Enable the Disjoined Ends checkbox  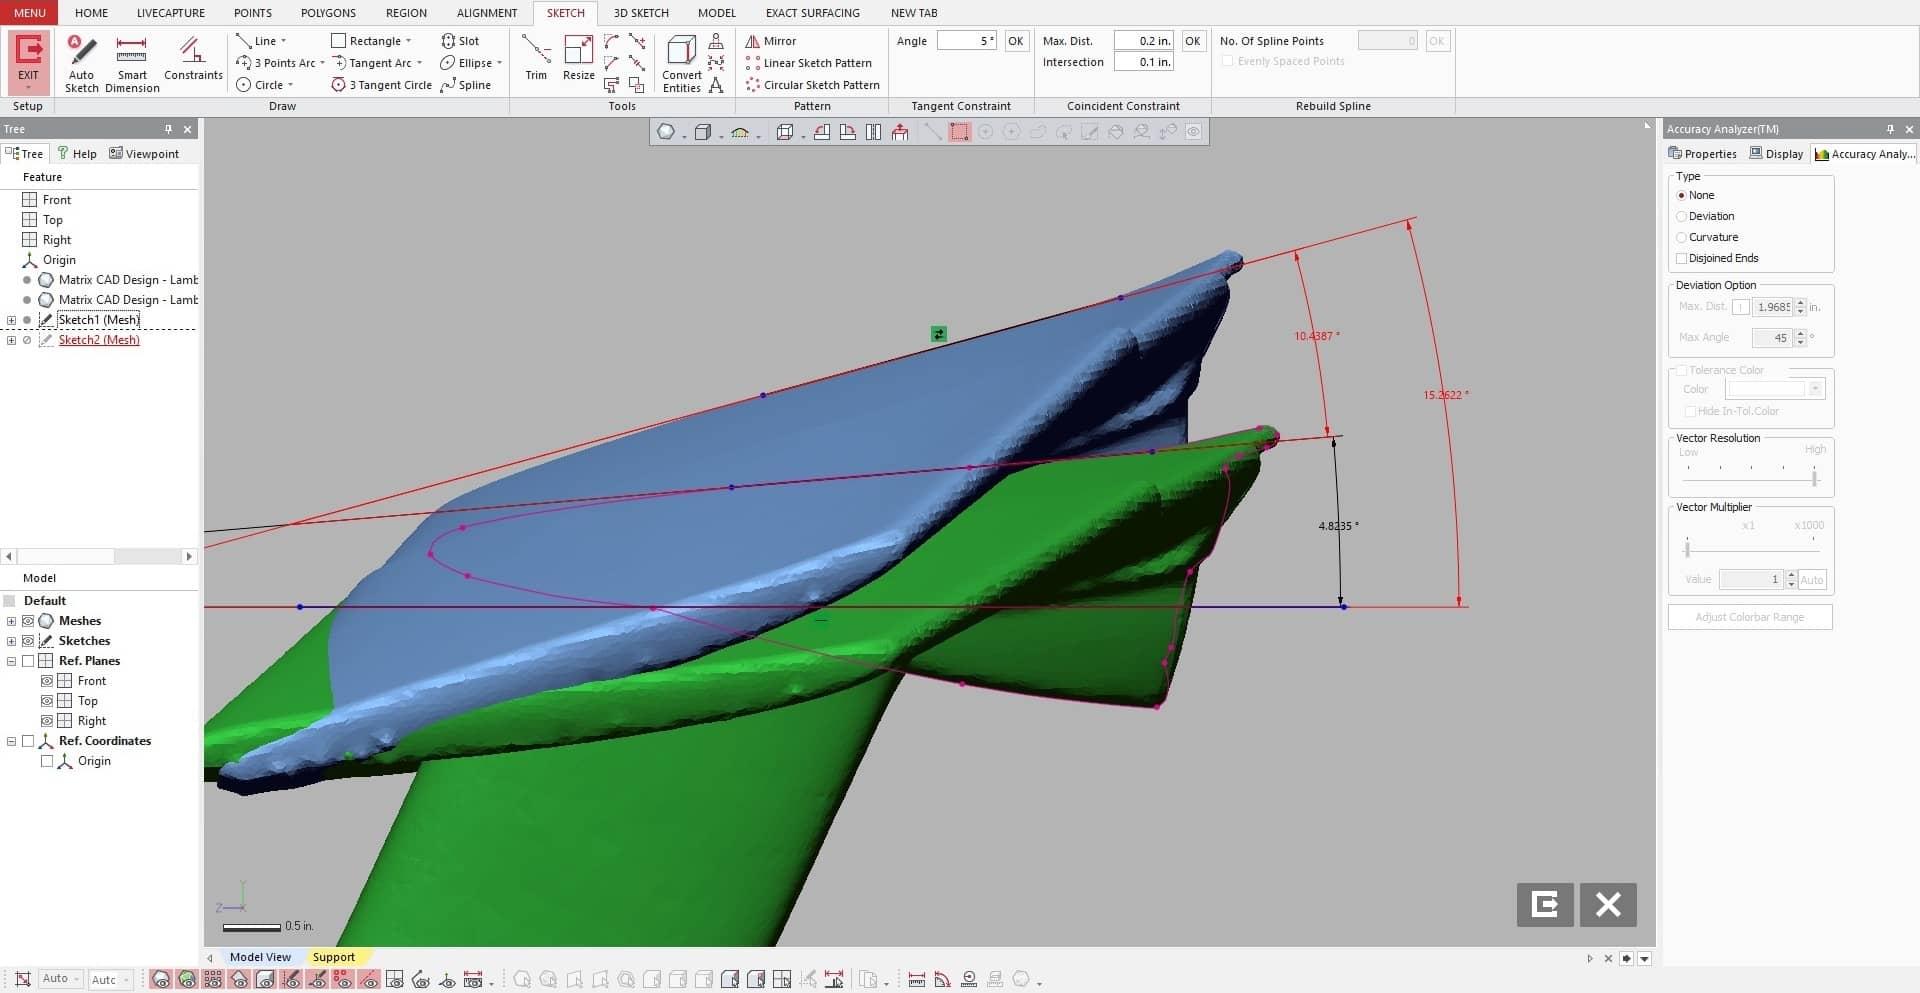1682,258
